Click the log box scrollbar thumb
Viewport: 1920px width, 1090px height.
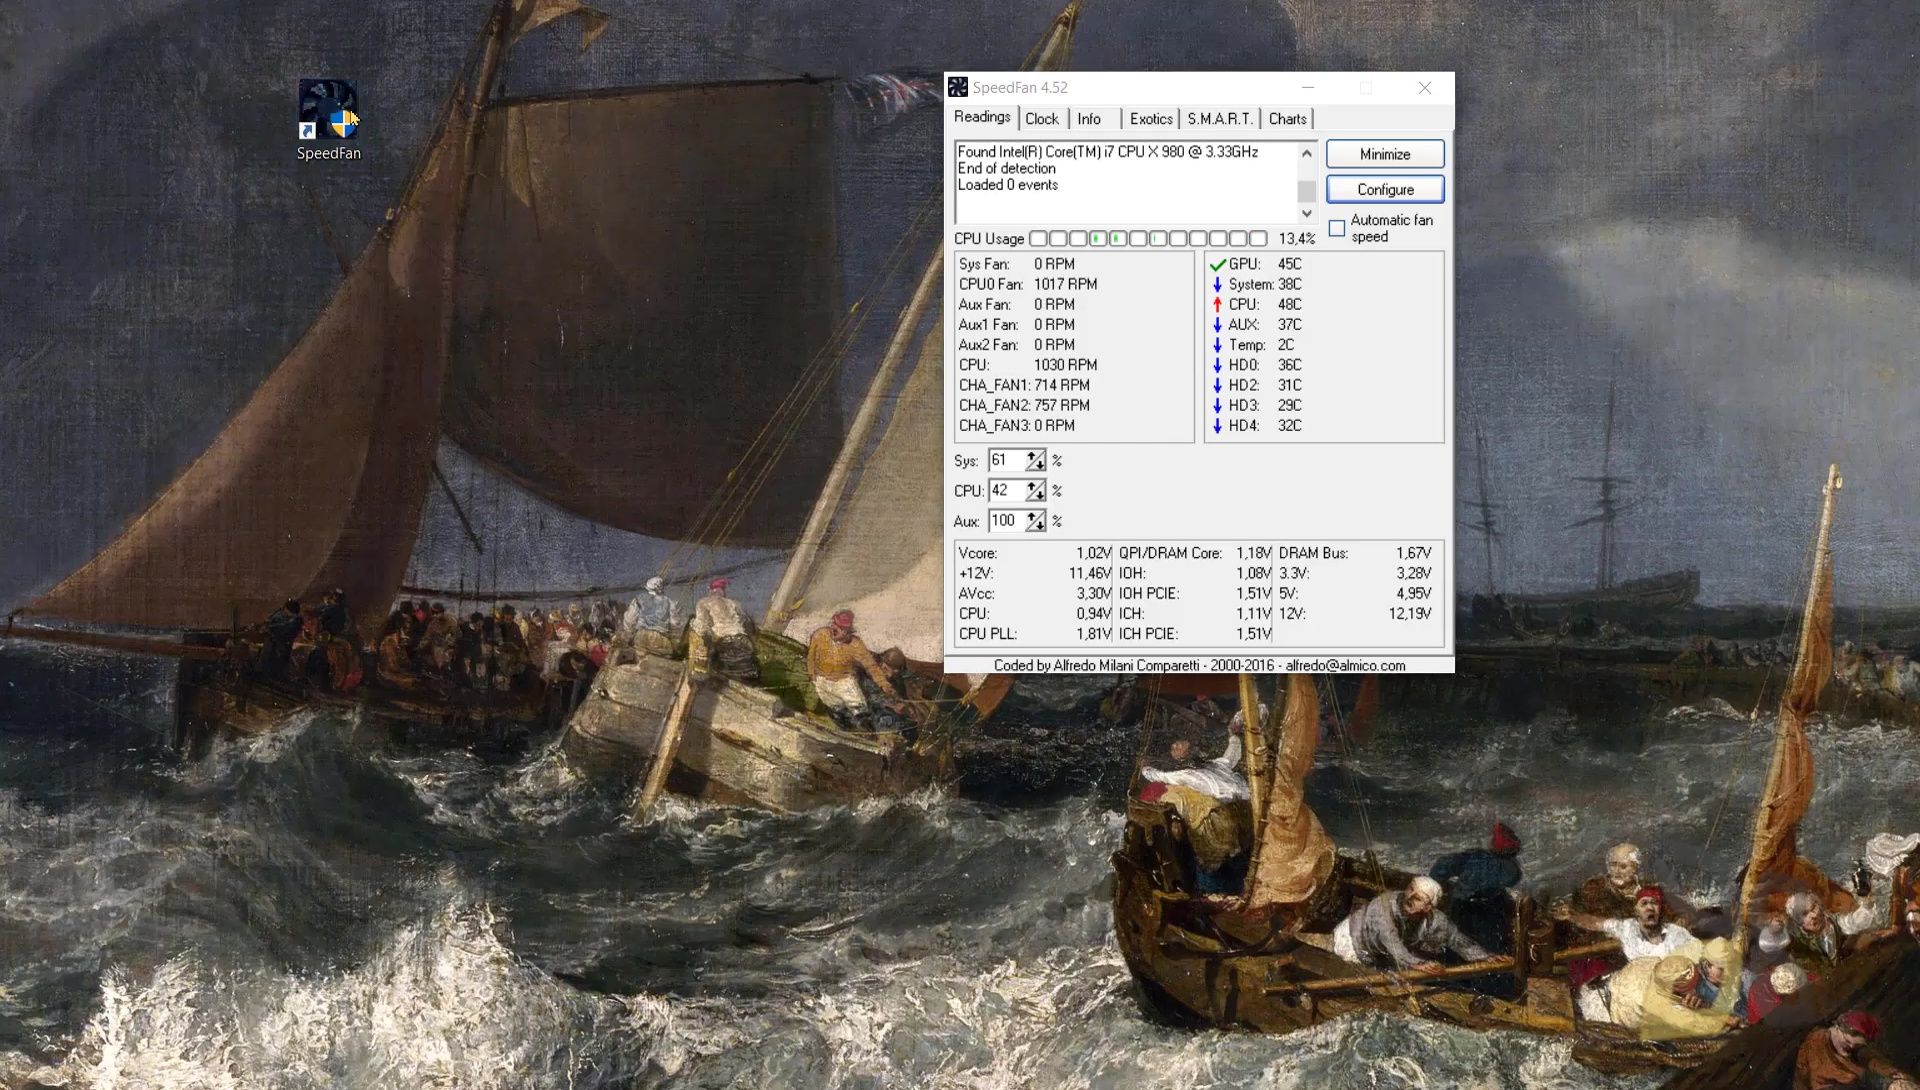(x=1306, y=191)
